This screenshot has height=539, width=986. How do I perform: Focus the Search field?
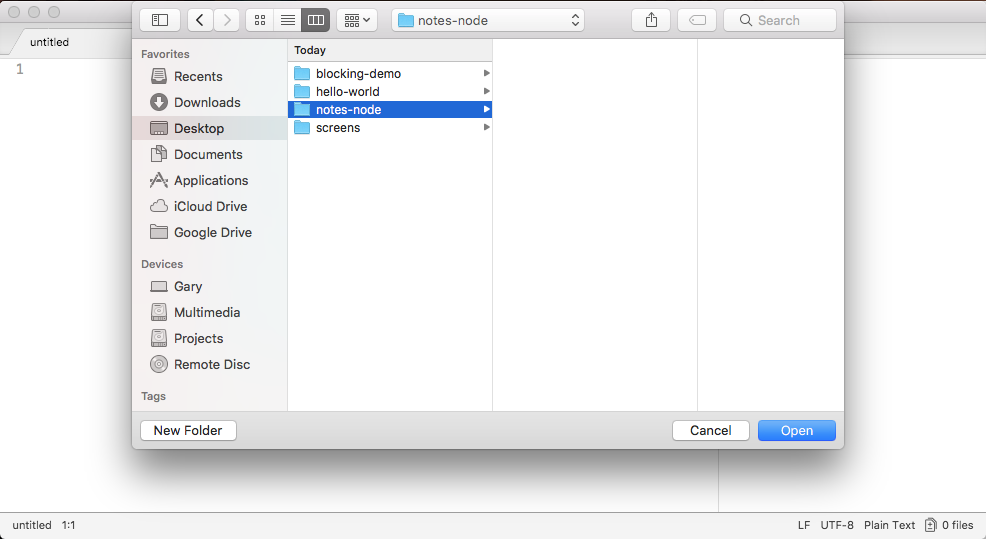[780, 20]
